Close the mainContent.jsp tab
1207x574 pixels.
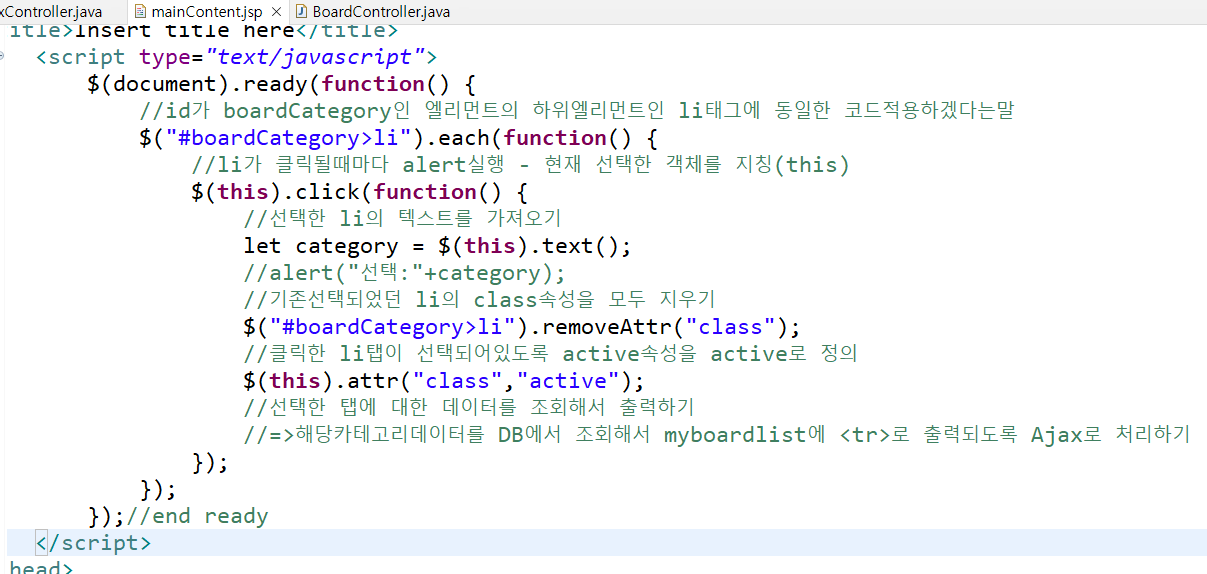[277, 12]
